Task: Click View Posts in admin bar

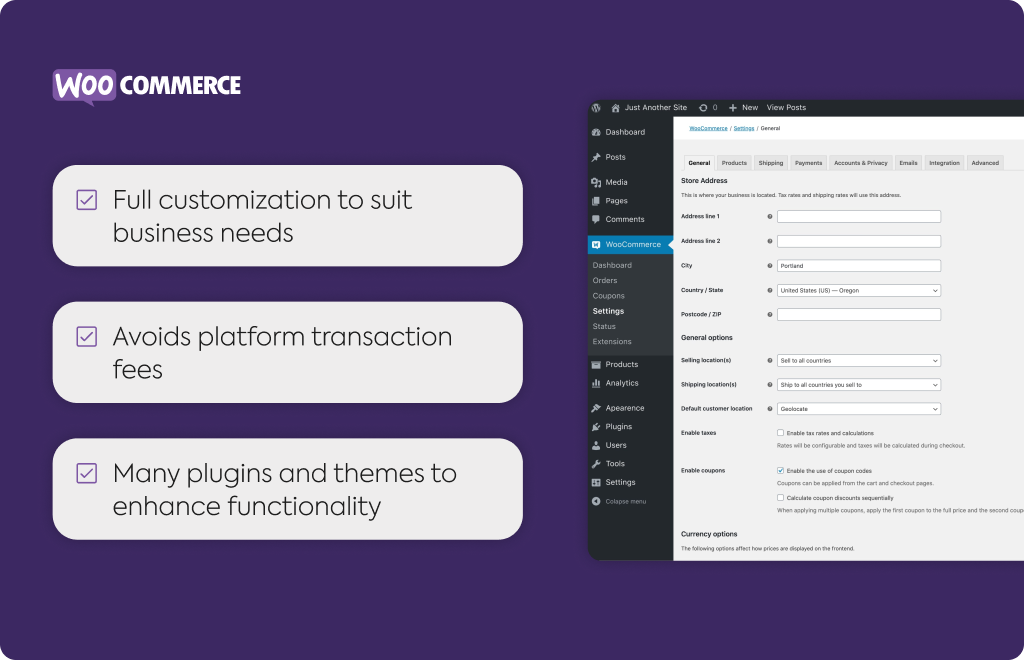Action: click(x=786, y=108)
